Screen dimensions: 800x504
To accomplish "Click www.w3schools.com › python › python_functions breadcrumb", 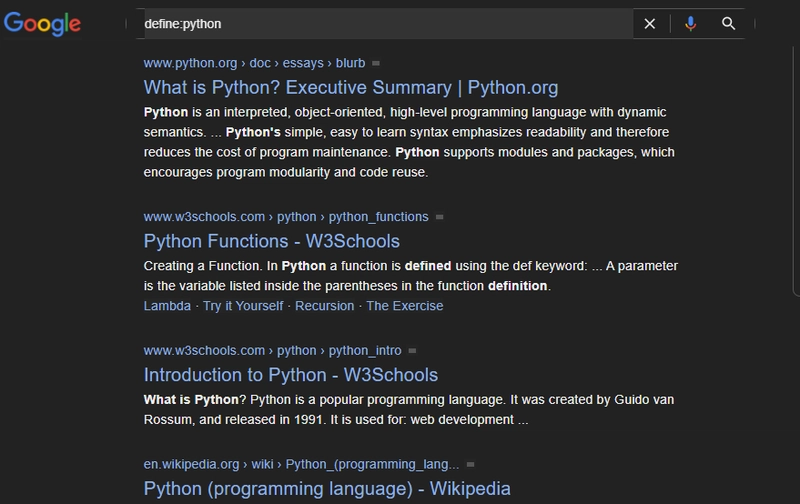I will (286, 217).
